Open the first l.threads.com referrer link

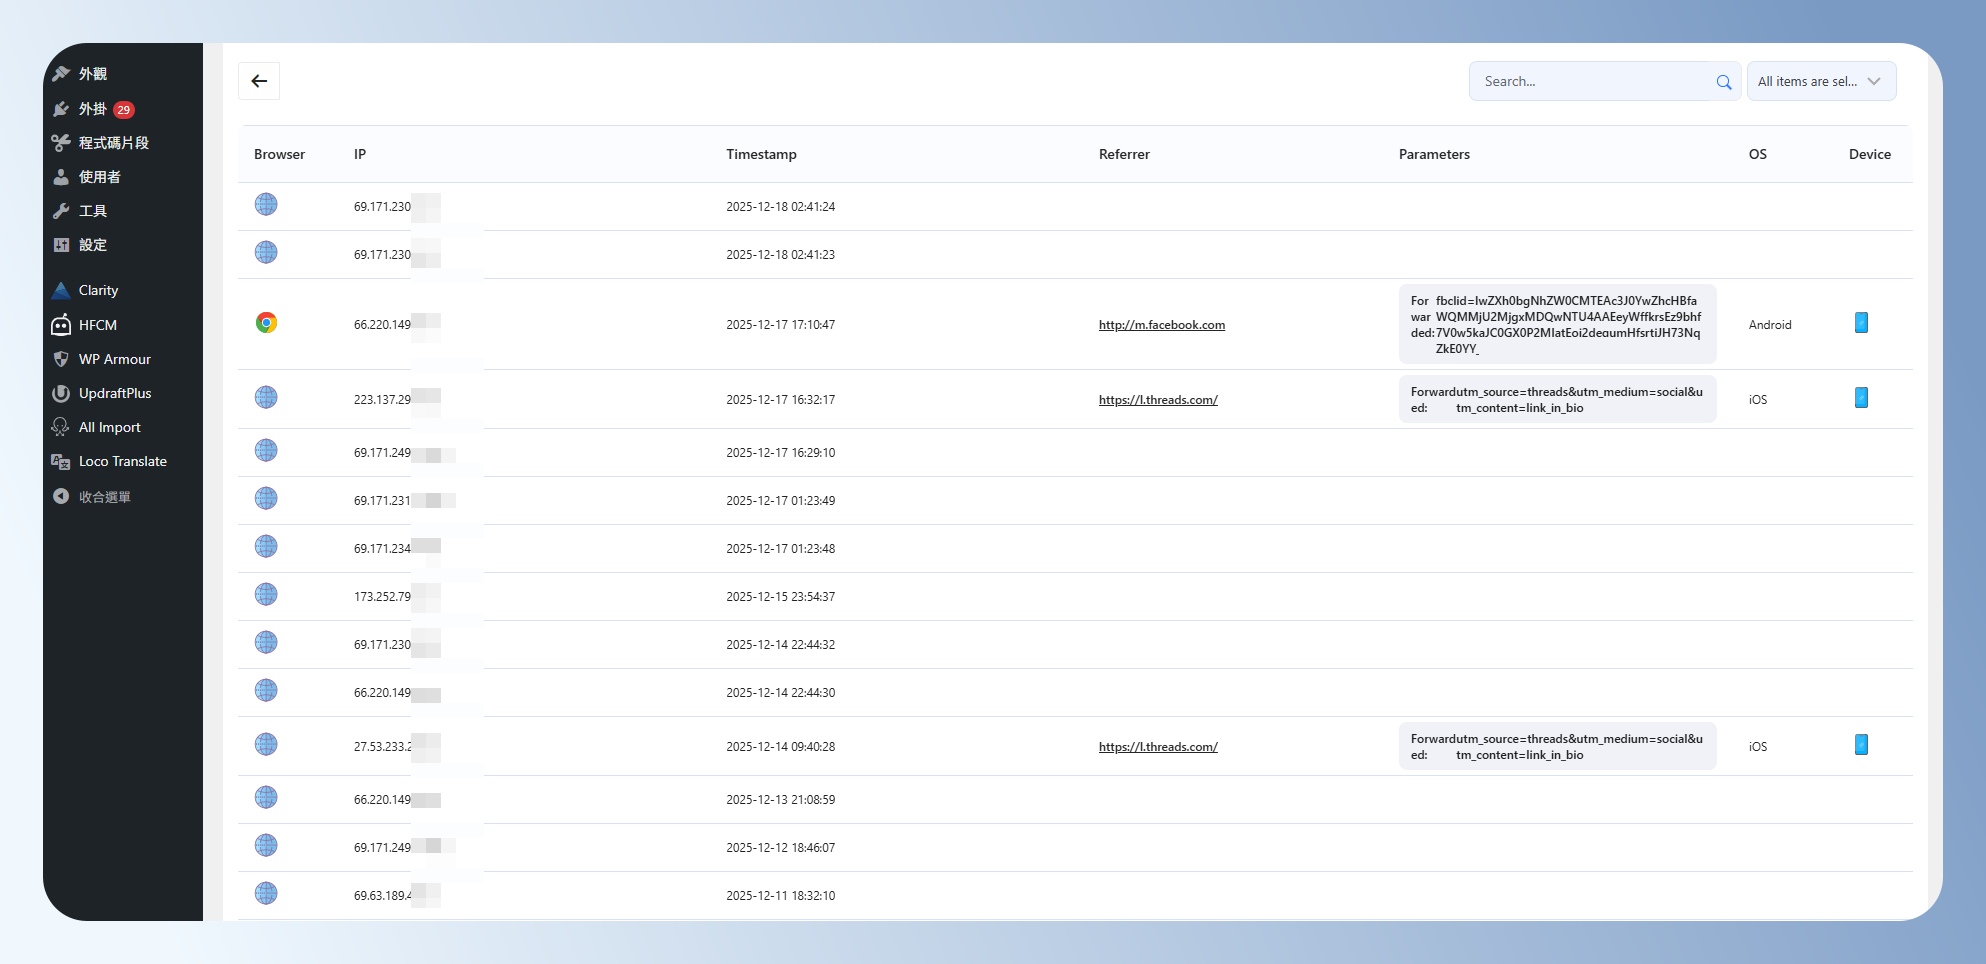click(1157, 400)
